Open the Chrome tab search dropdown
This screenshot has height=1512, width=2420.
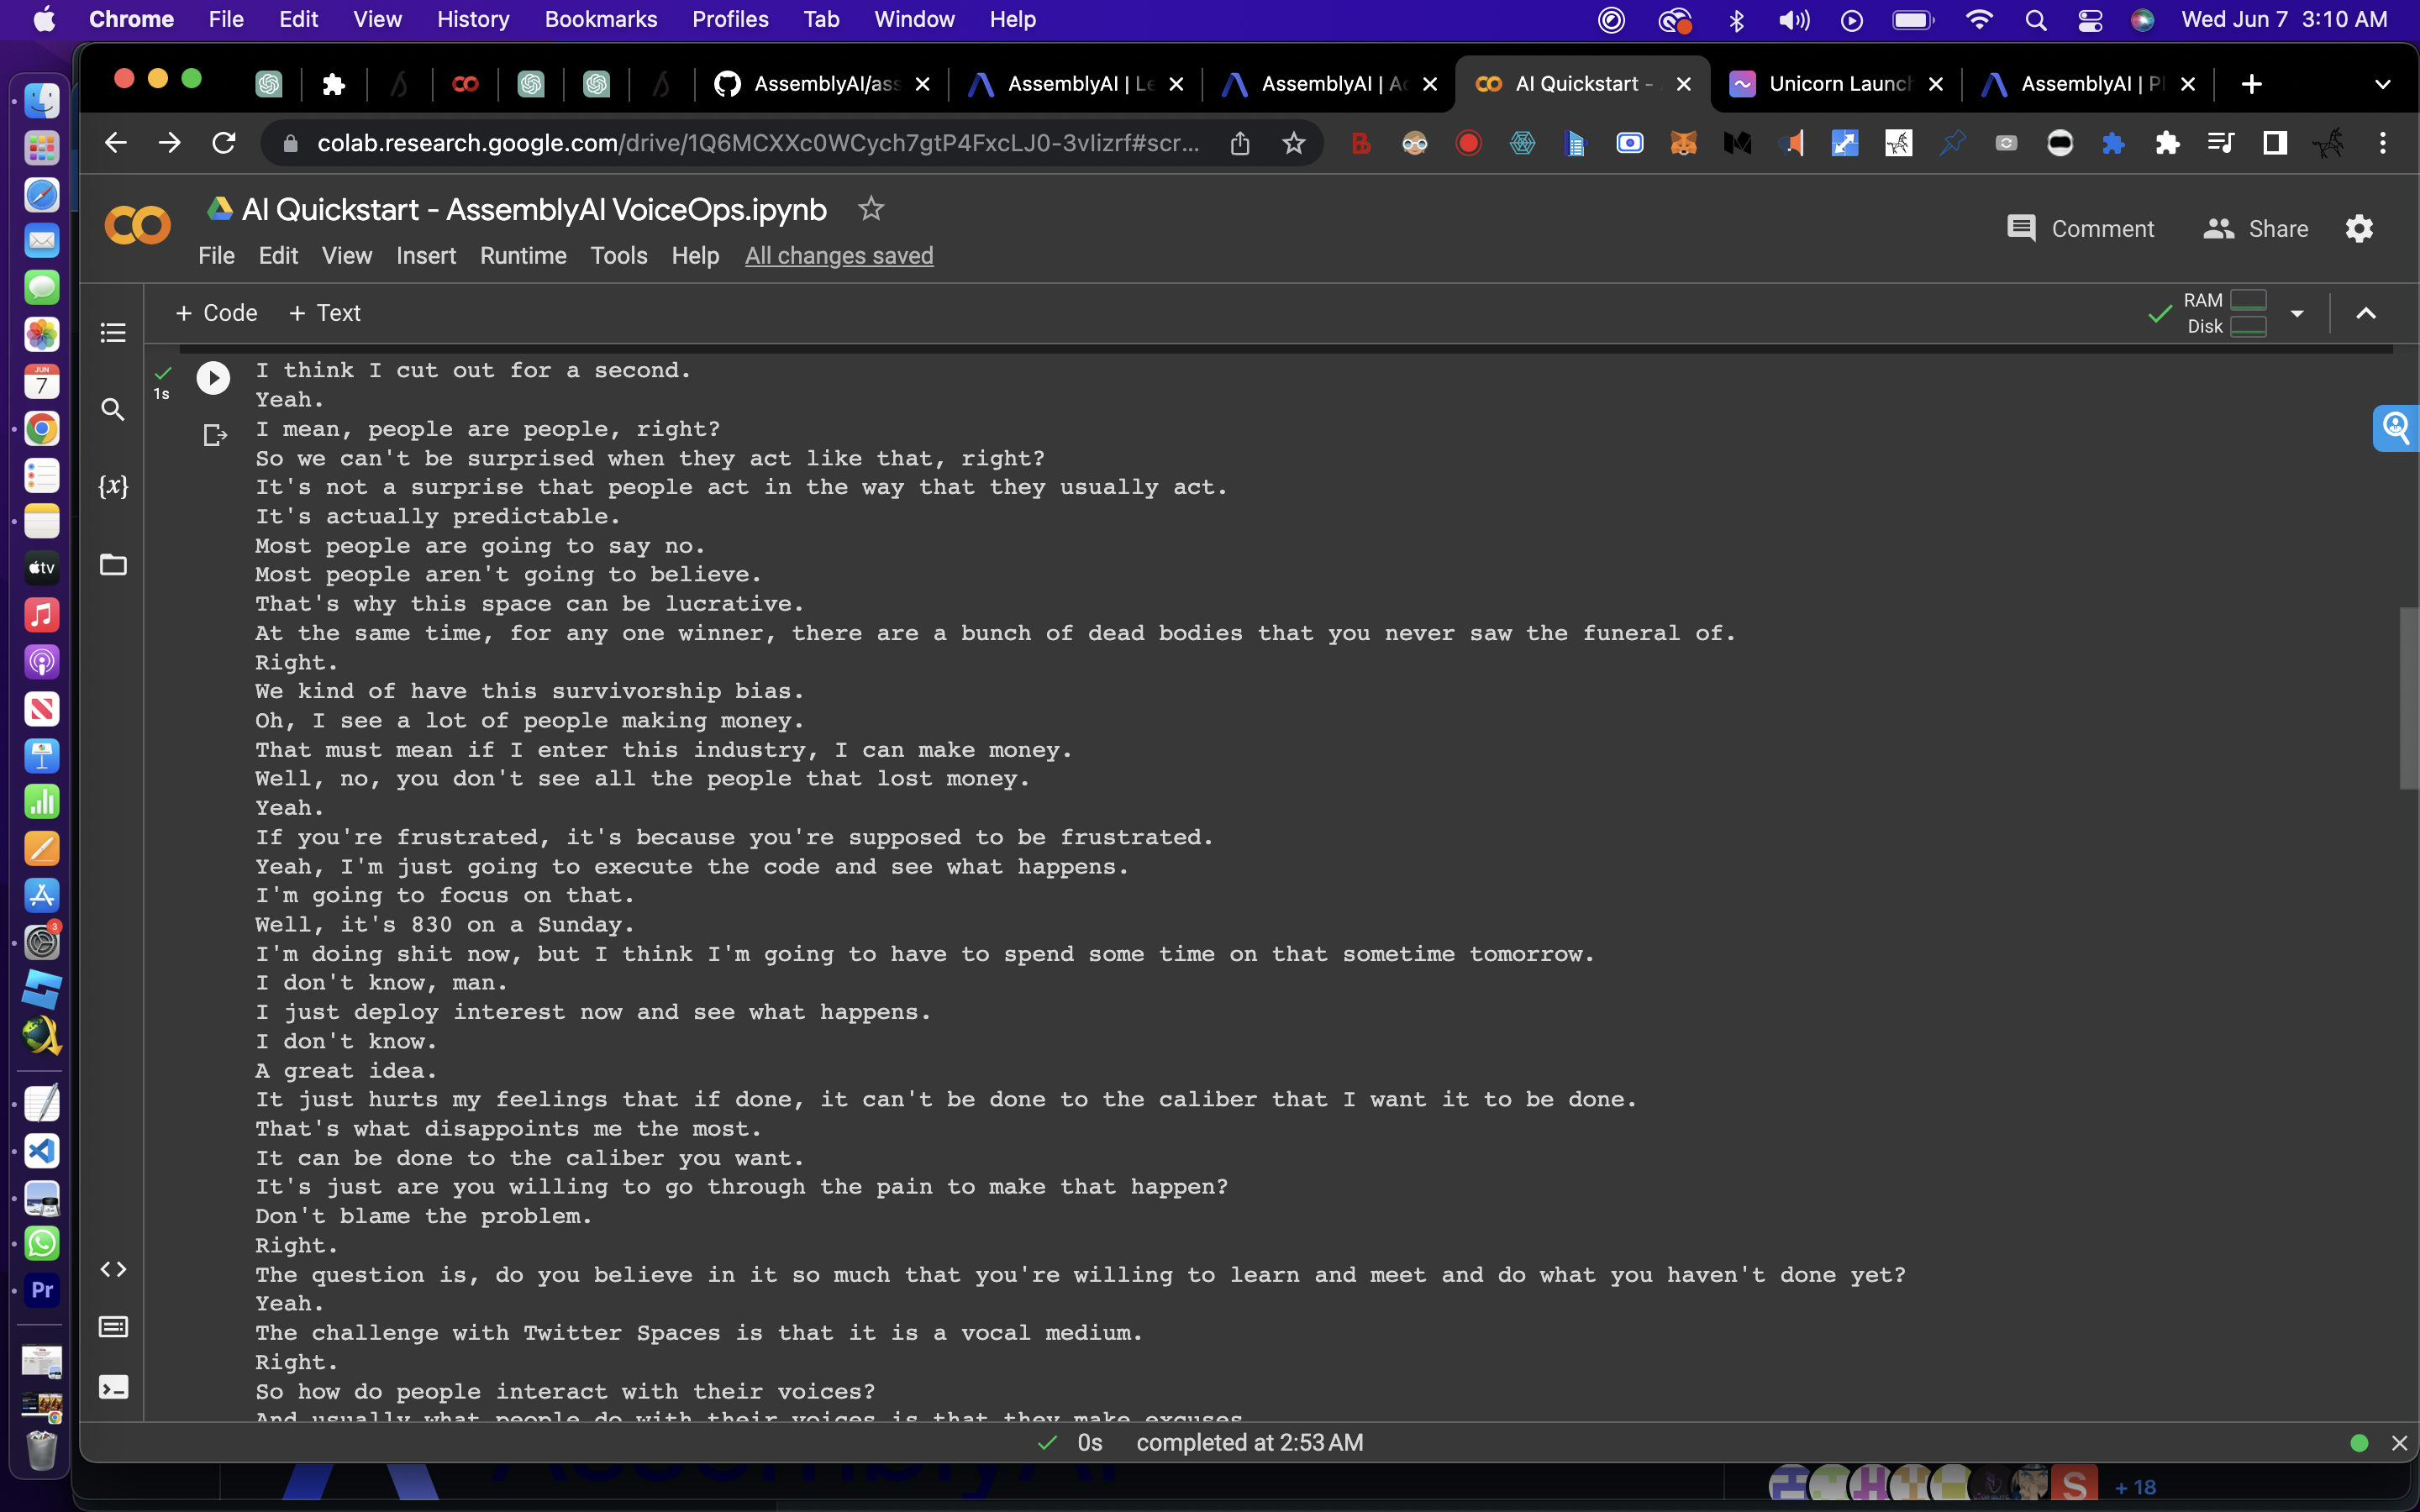click(2383, 84)
